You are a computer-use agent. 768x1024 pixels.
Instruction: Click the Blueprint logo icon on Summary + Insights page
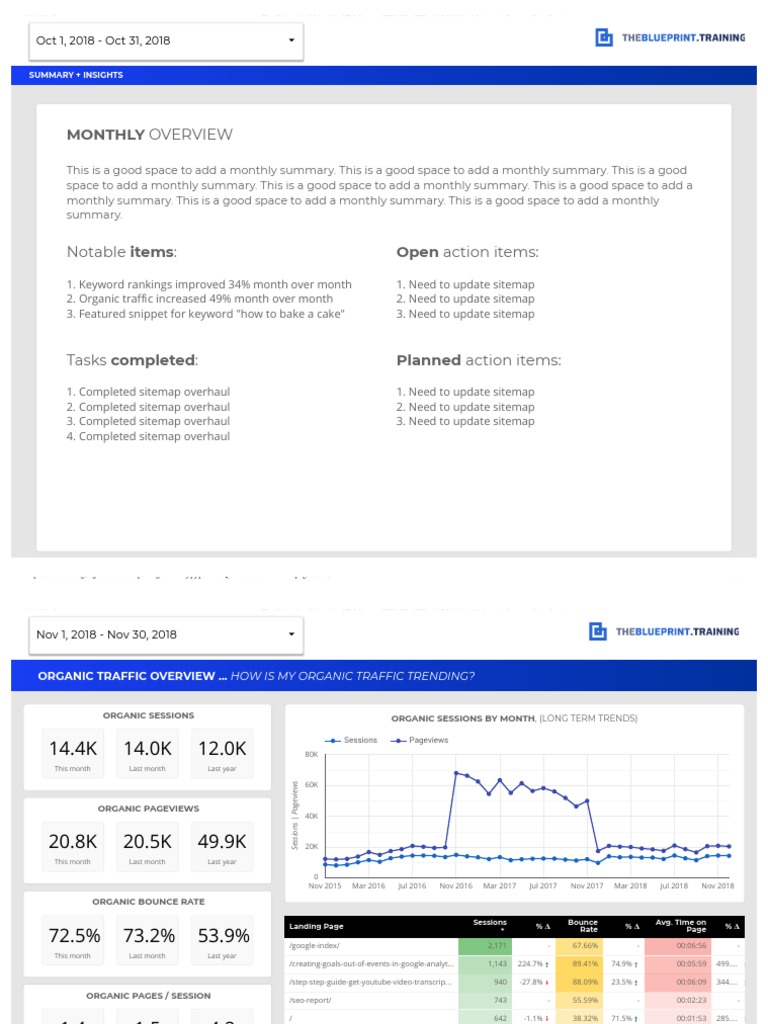pos(604,38)
